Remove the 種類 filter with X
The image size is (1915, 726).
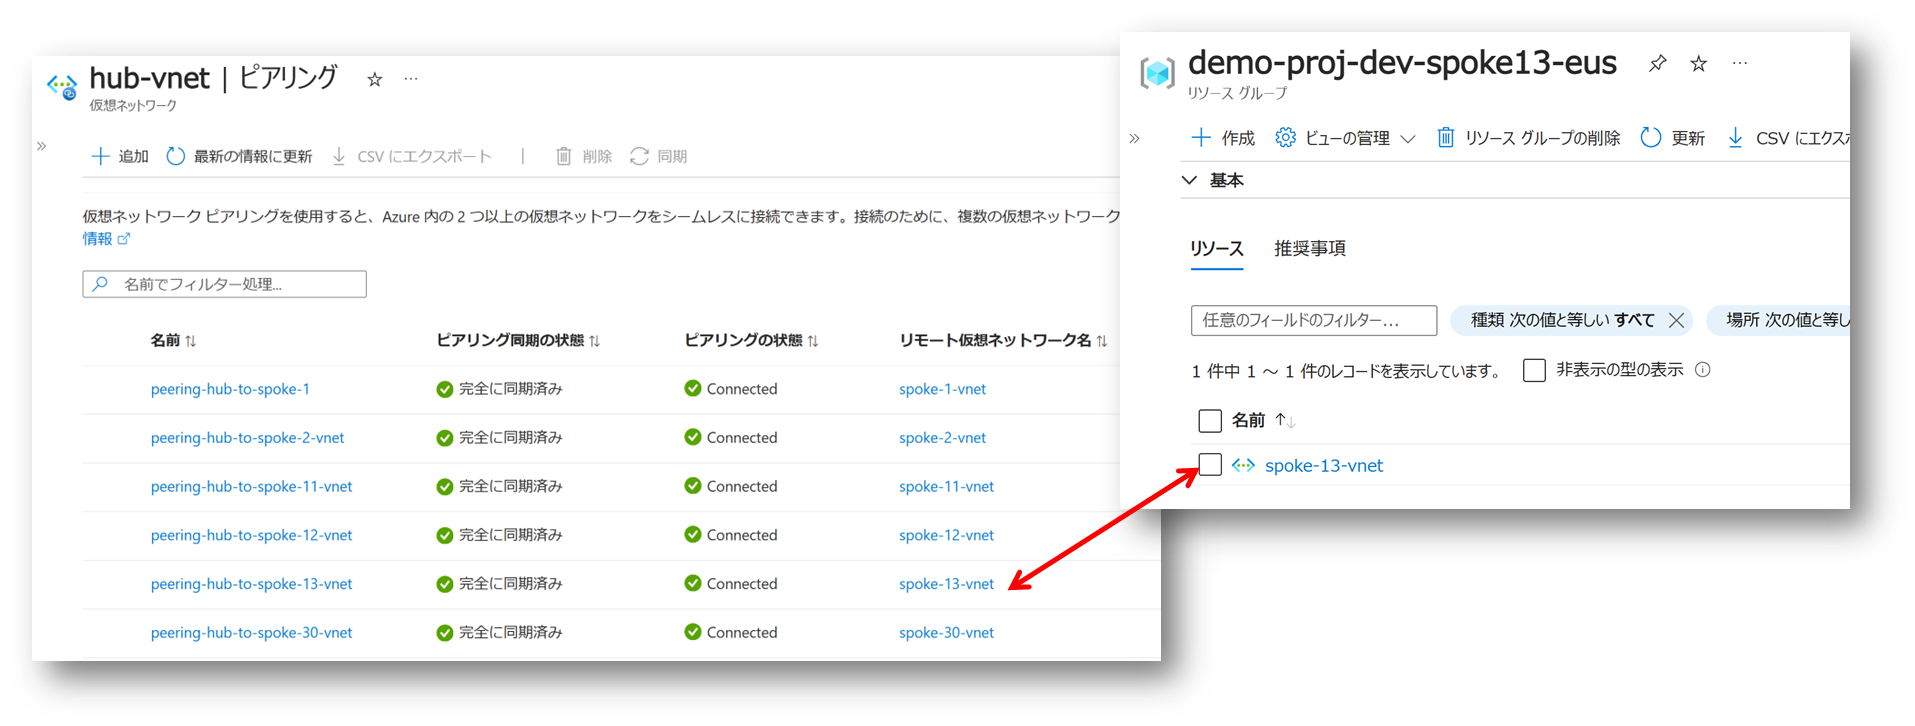pyautogui.click(x=1677, y=320)
